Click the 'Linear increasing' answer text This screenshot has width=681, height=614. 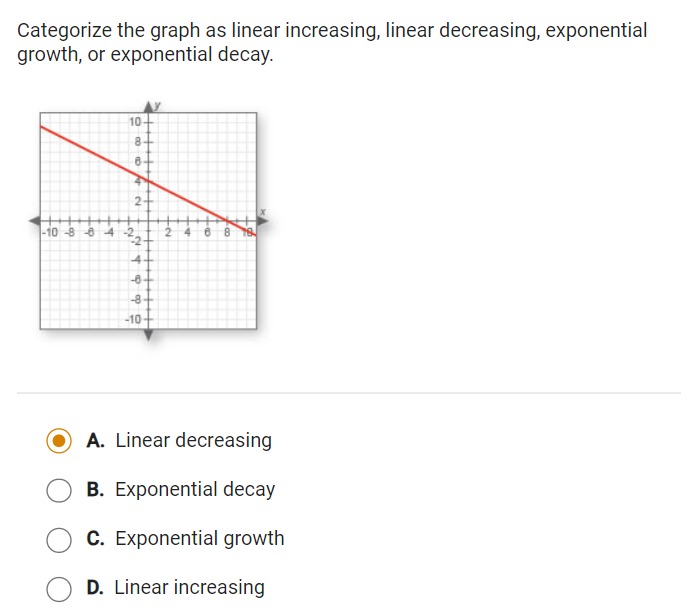(x=189, y=588)
